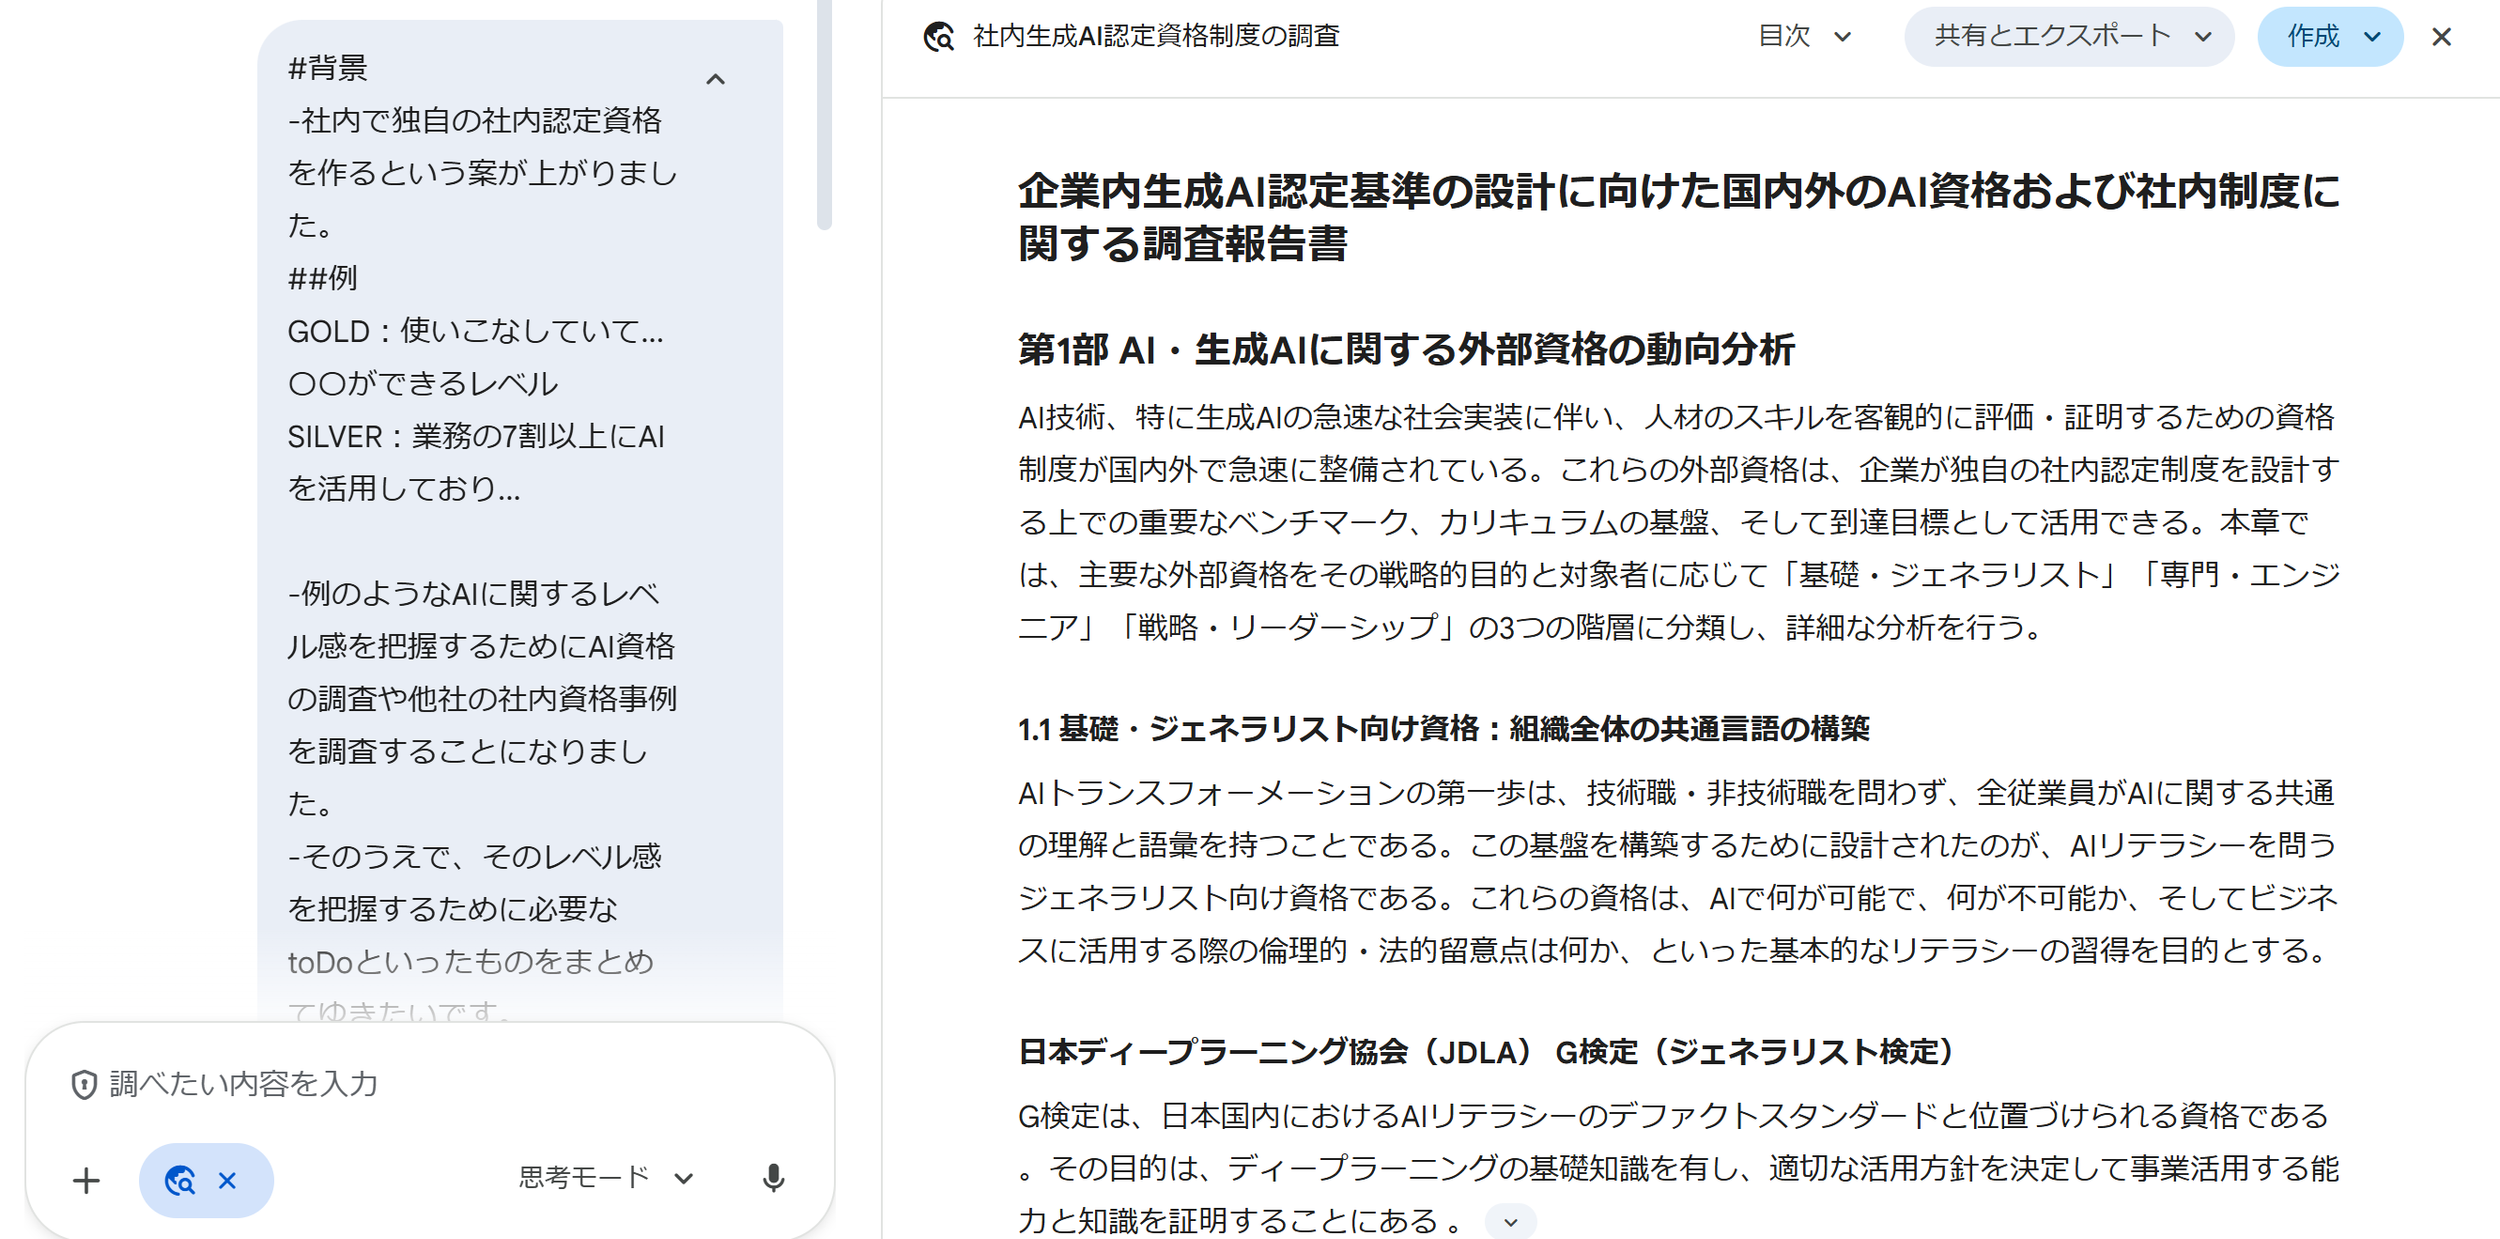2500x1239 pixels.
Task: Open the 共有とエクスポート dropdown
Action: [x=2069, y=37]
